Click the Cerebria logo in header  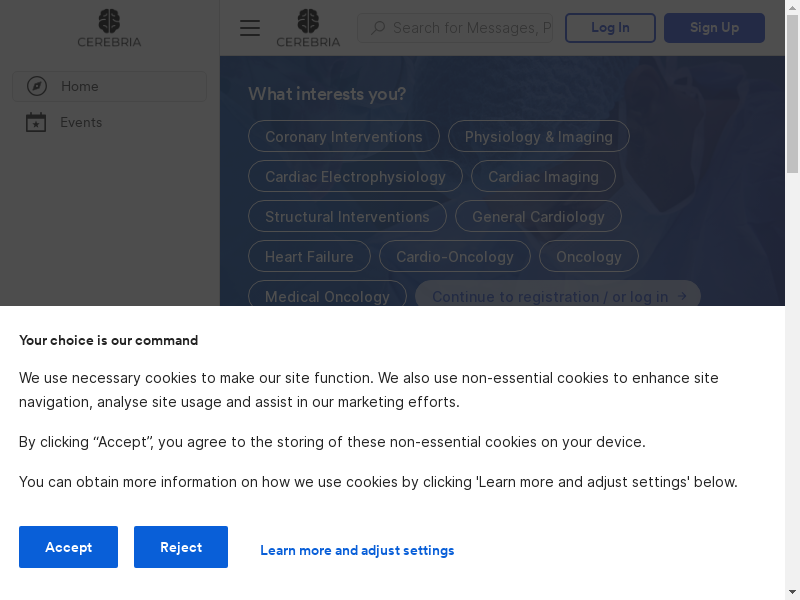pyautogui.click(x=308, y=28)
